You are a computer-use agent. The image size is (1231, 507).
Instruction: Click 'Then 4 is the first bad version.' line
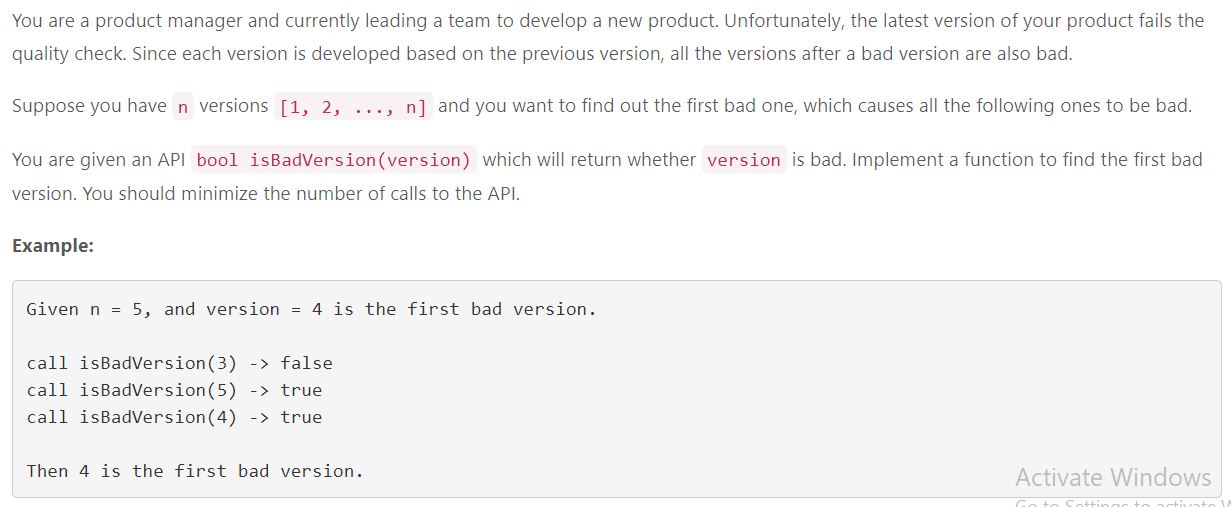click(195, 471)
